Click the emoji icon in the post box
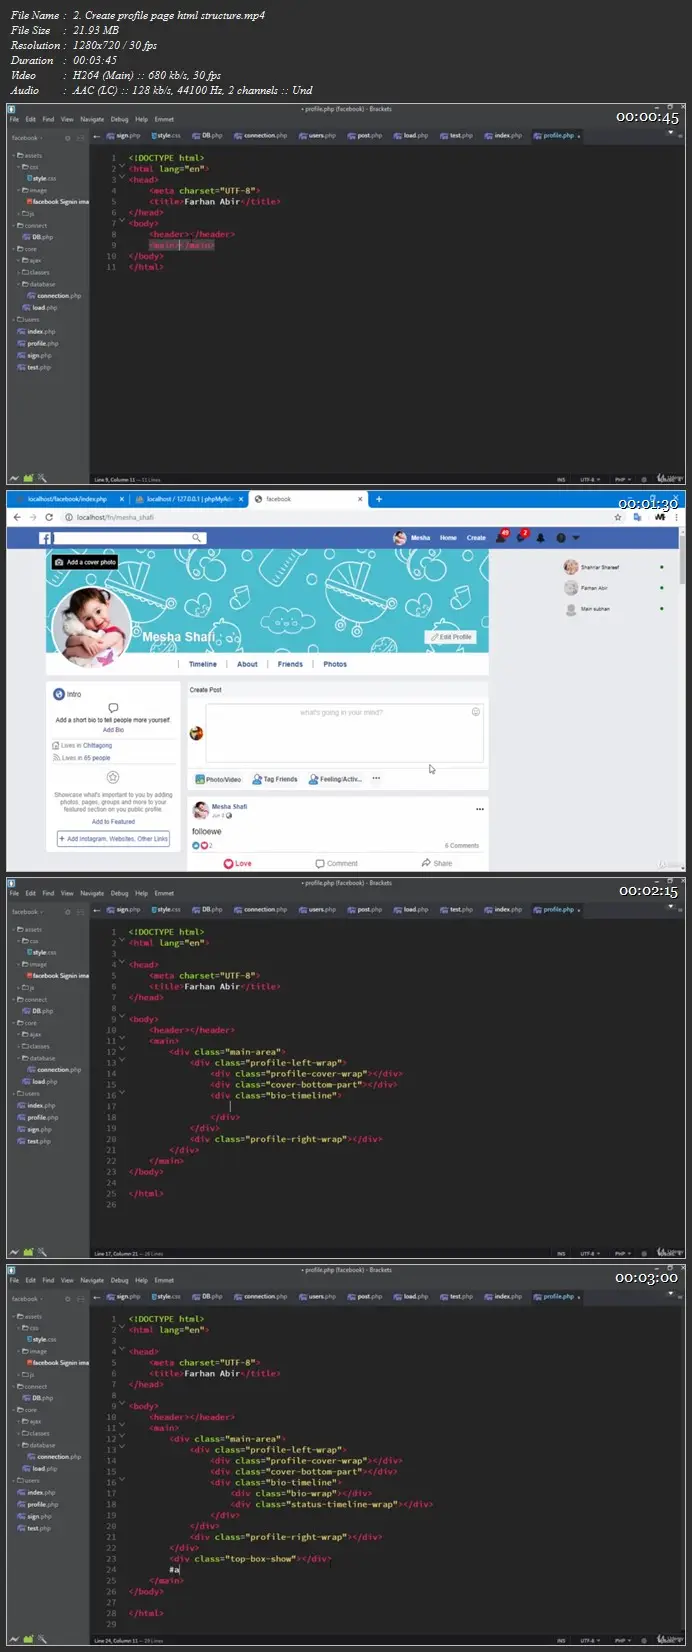 [476, 712]
